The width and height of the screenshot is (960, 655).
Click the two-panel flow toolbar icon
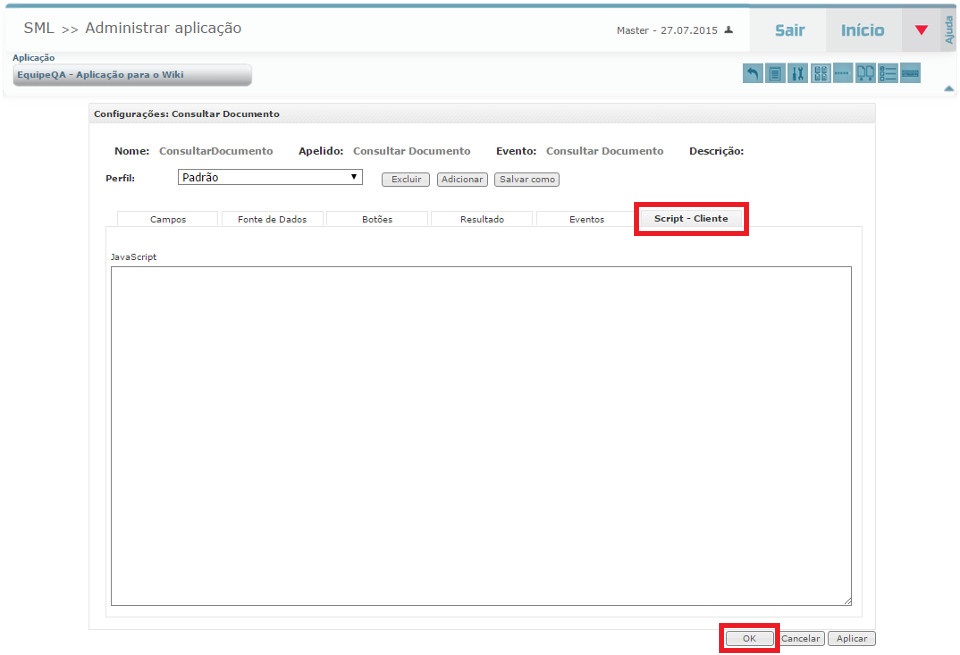coord(866,73)
